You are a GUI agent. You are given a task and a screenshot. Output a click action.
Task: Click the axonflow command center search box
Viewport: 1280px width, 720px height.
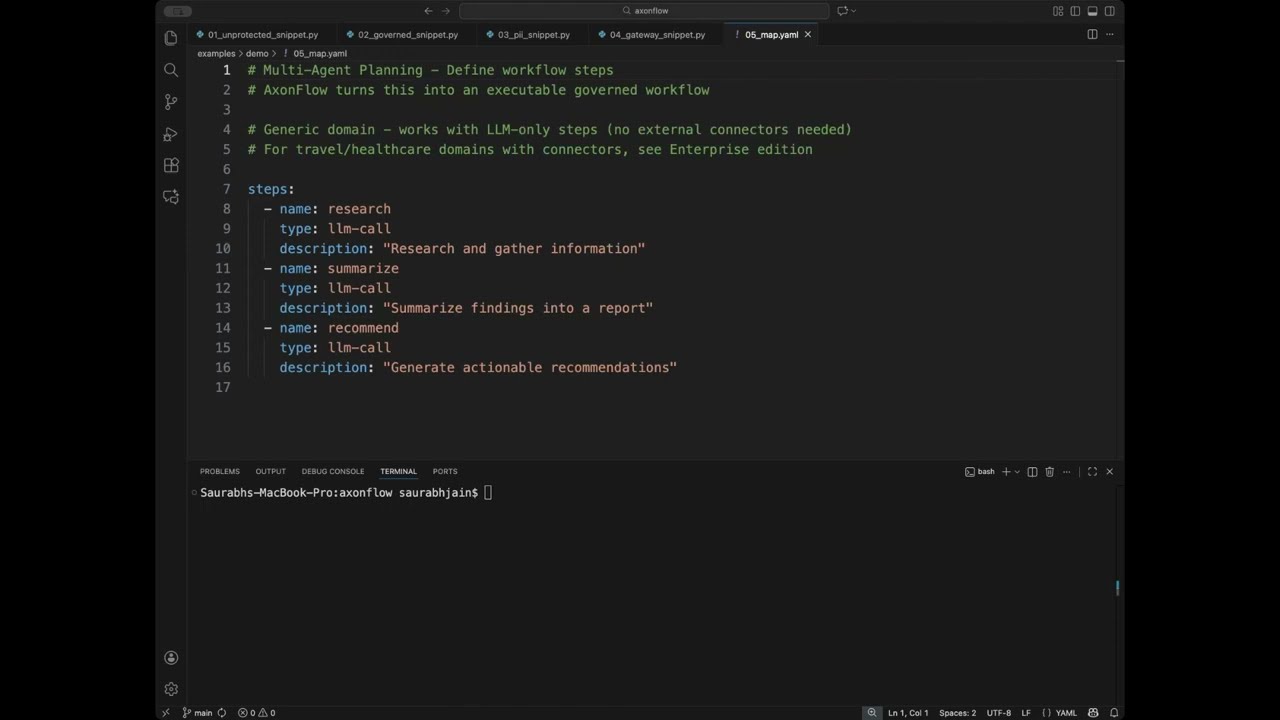coord(644,11)
